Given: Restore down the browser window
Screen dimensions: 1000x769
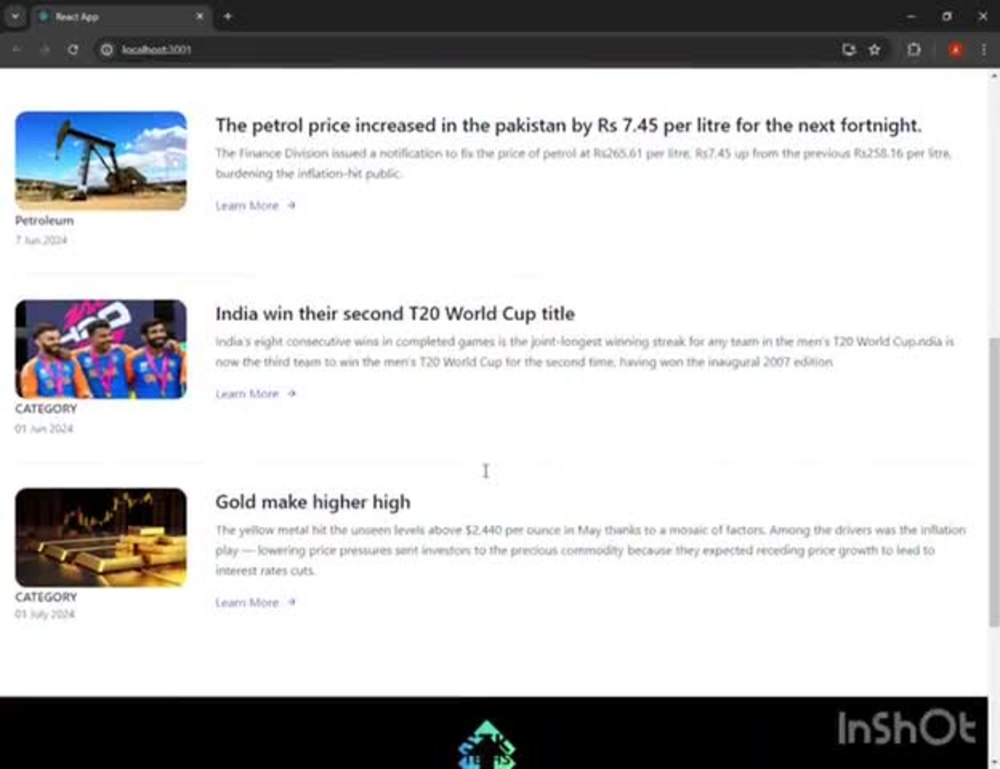Looking at the screenshot, I should pos(947,16).
